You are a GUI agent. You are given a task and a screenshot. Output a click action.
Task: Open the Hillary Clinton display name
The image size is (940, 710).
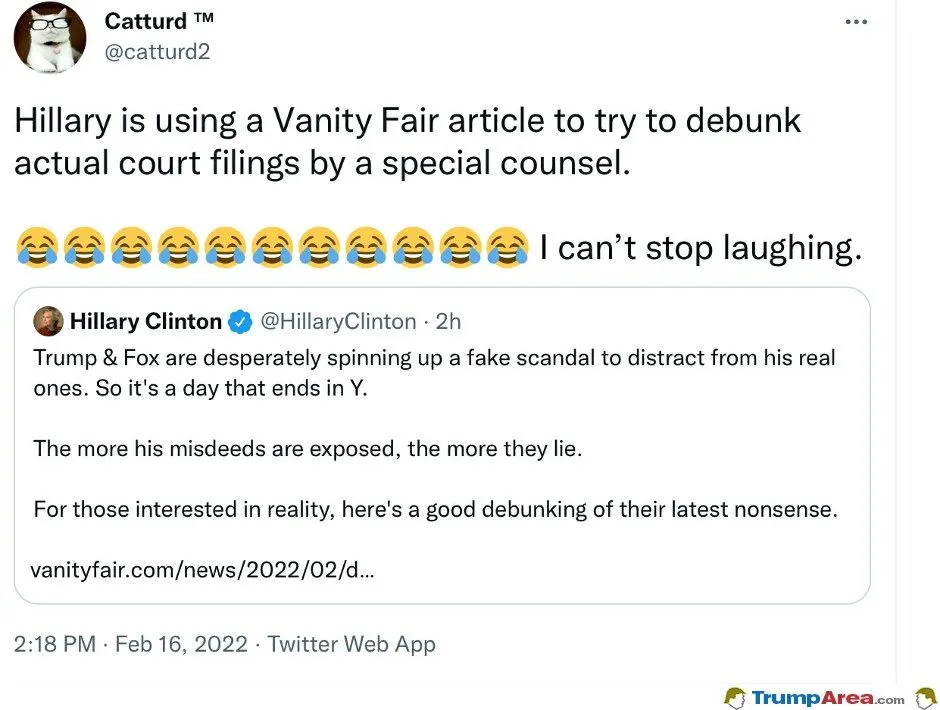pos(146,321)
